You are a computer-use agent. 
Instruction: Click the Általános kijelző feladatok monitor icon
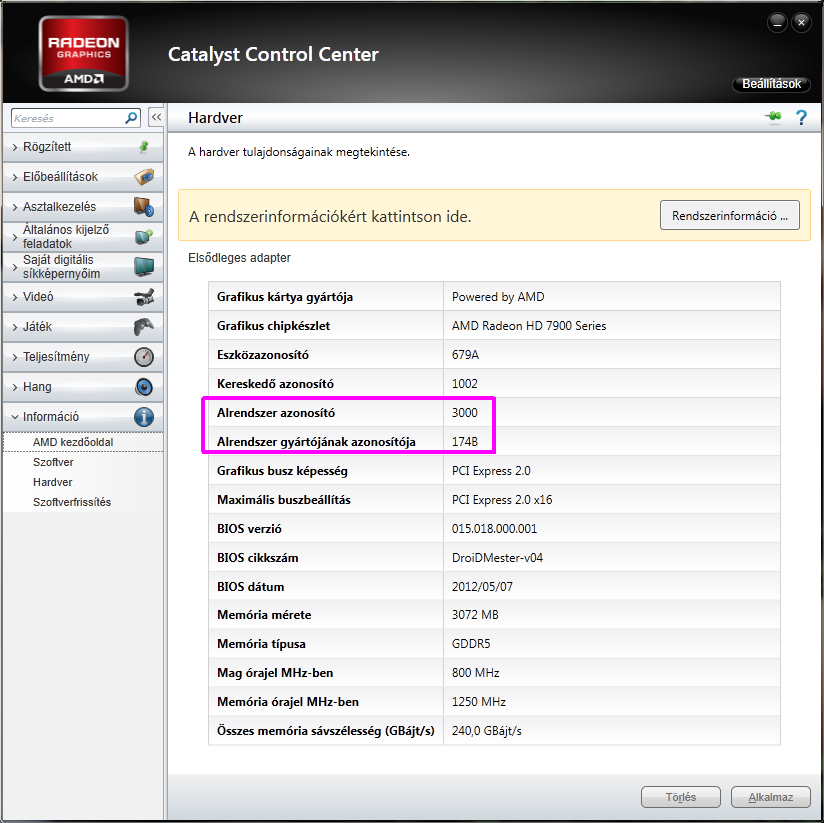(143, 236)
